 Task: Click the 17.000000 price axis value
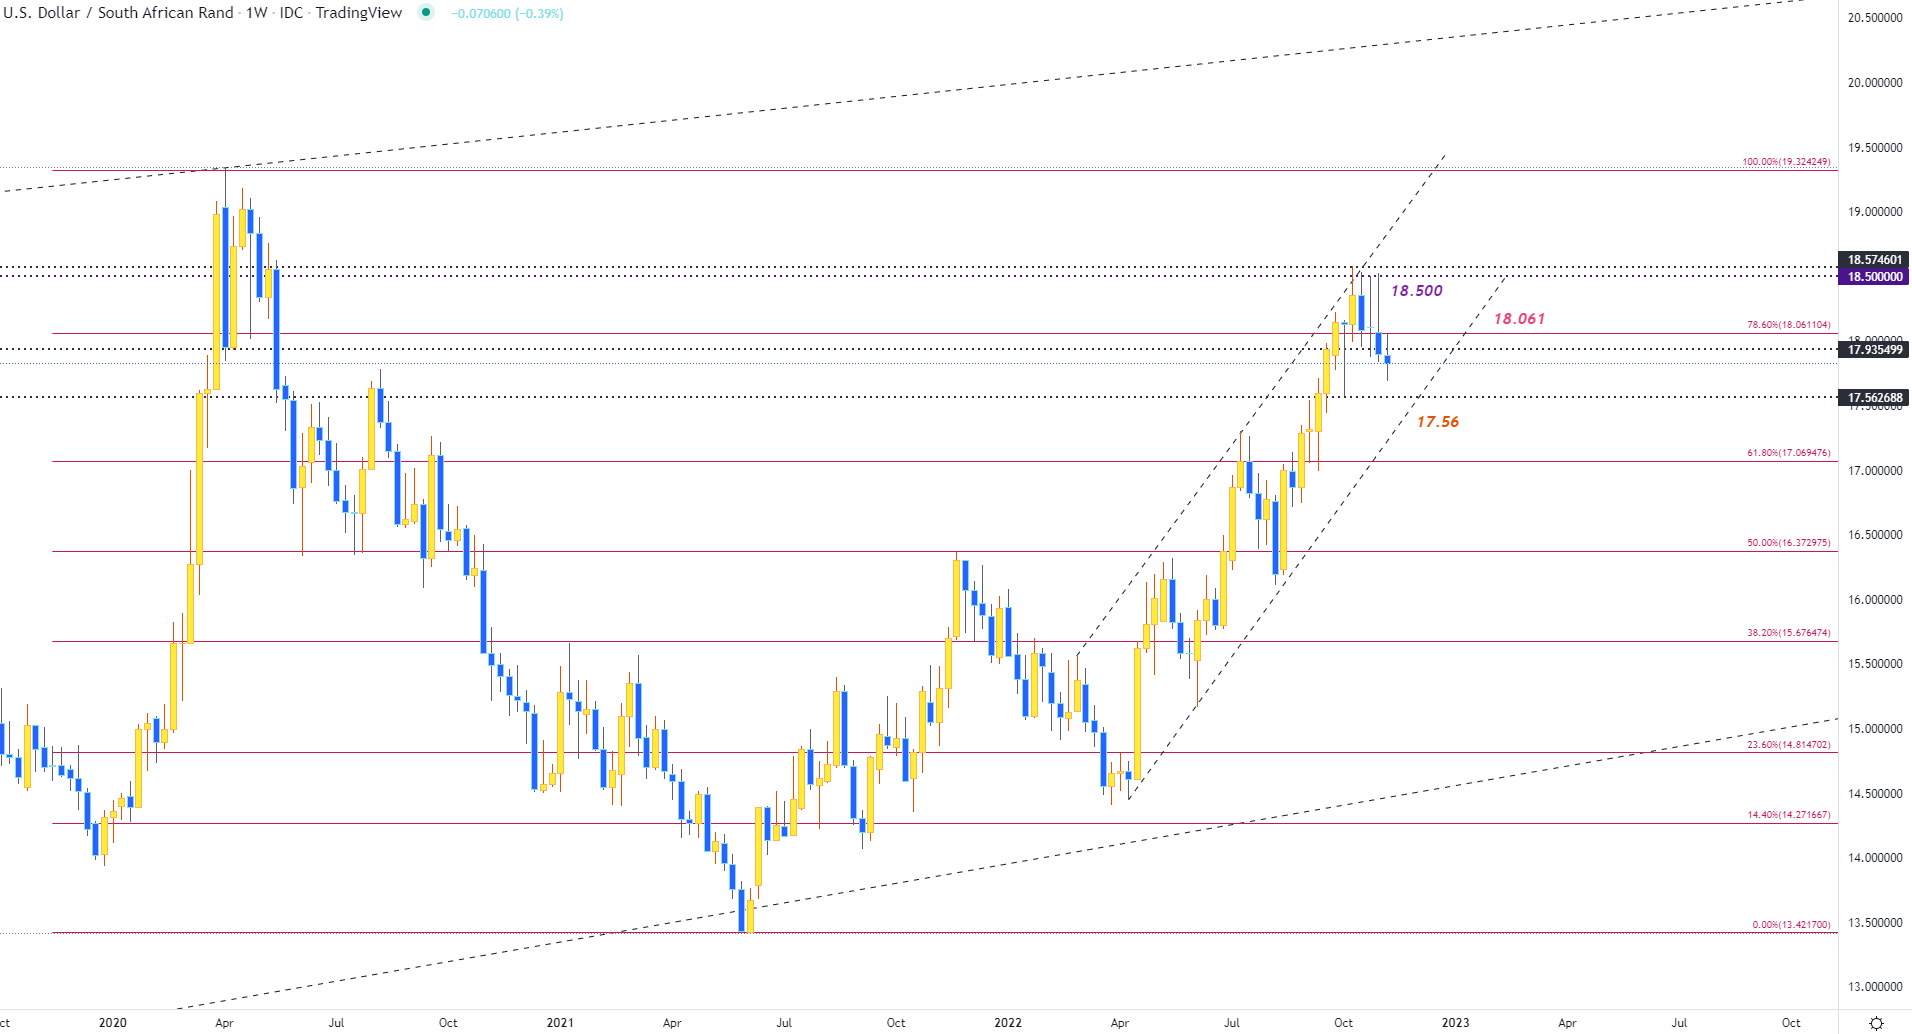click(1875, 471)
